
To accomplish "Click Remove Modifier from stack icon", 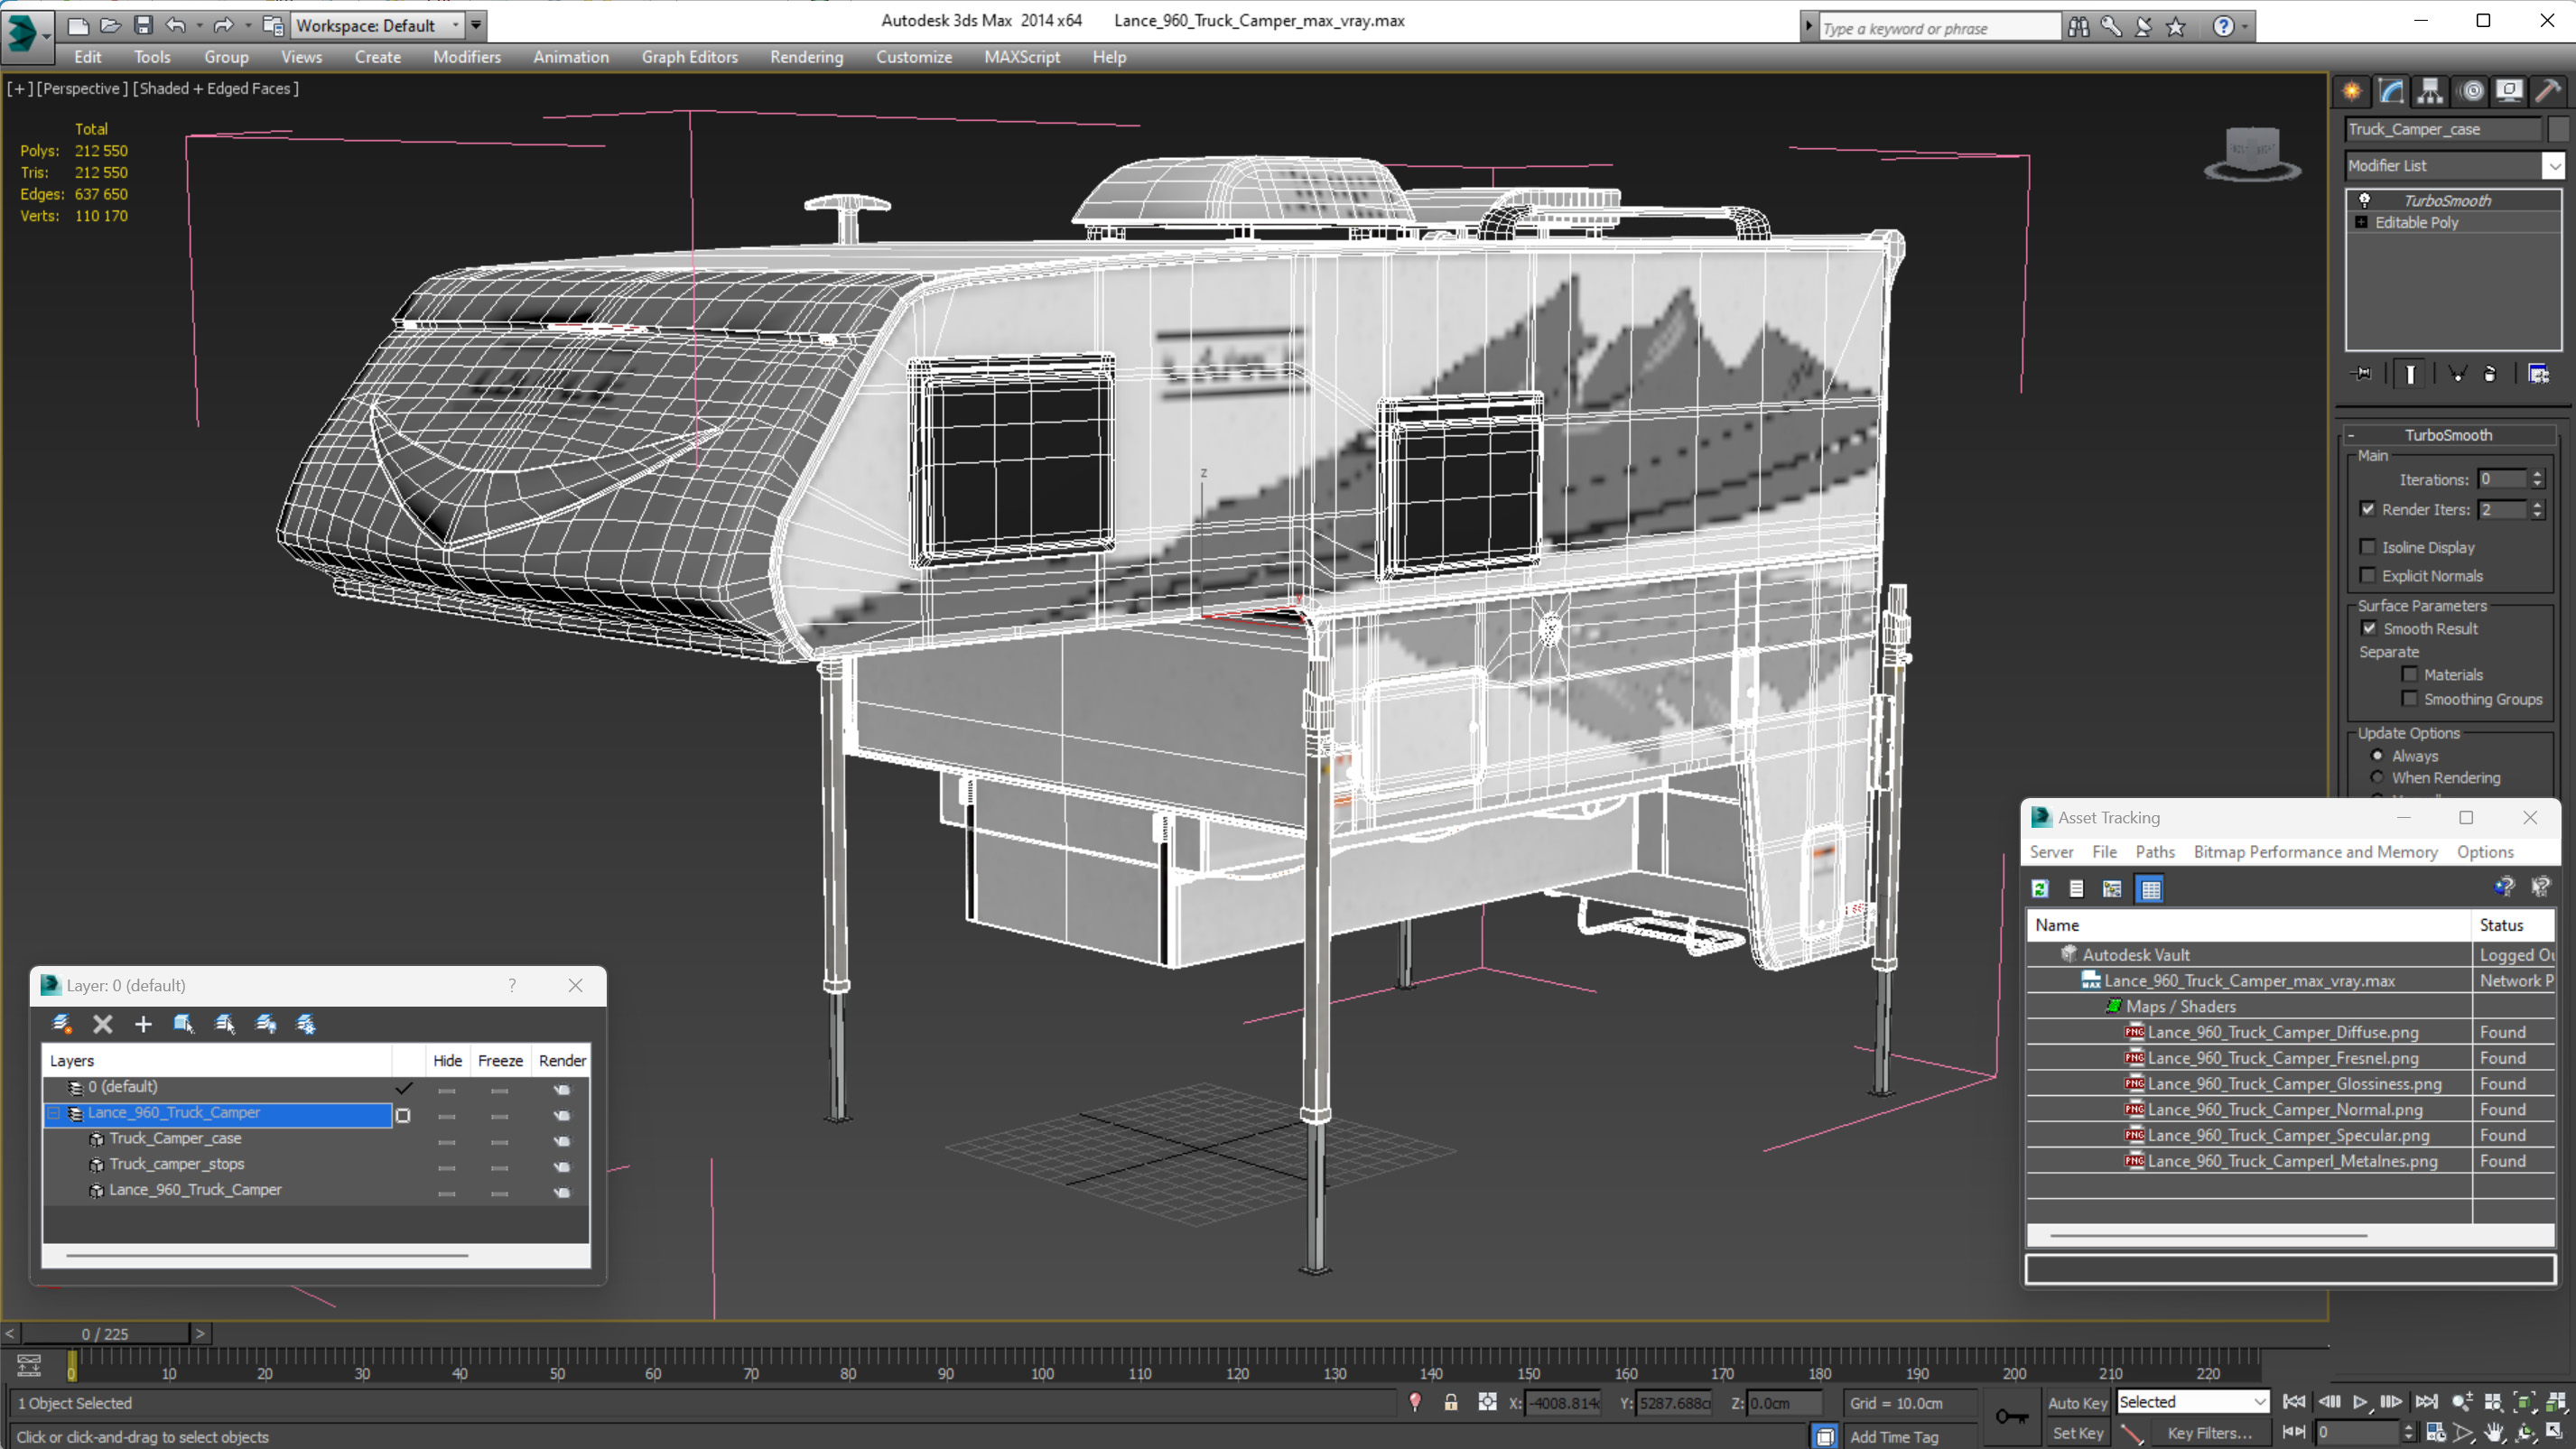I will pos(2490,374).
